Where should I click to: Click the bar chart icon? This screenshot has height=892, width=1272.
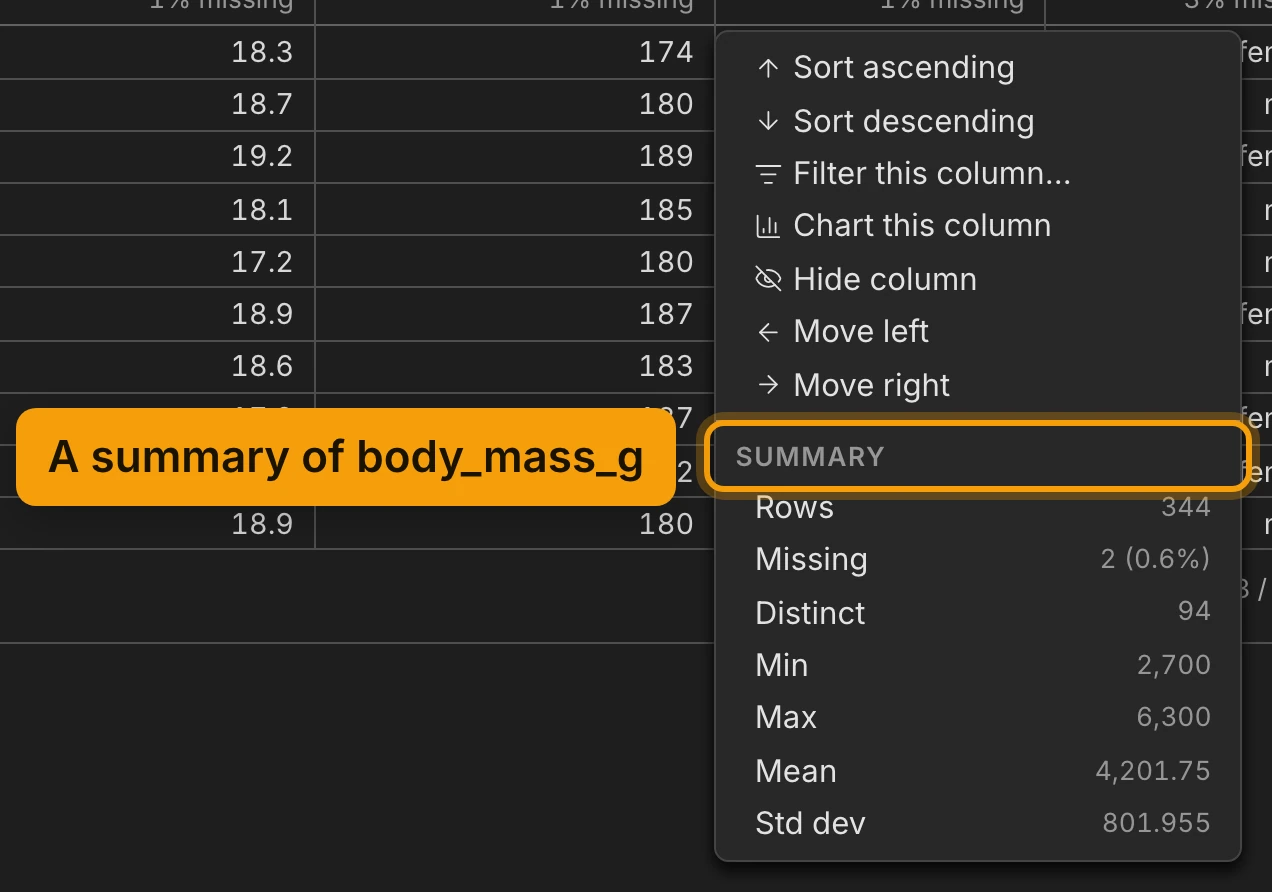point(768,226)
